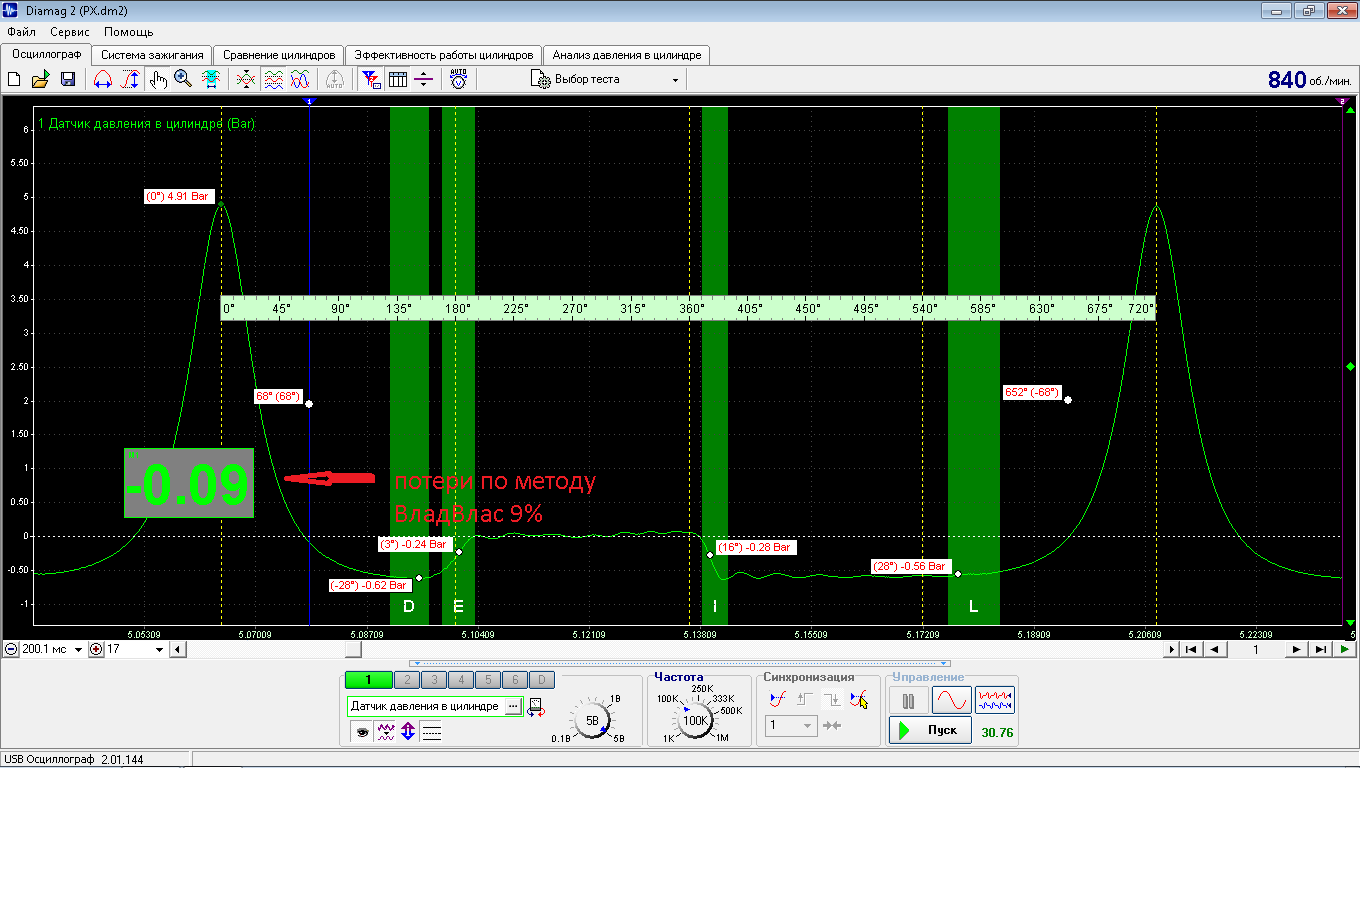Image resolution: width=1360 pixels, height=900 pixels.
Task: Open the Эффективность работы цилиндров tab
Action: 444,55
